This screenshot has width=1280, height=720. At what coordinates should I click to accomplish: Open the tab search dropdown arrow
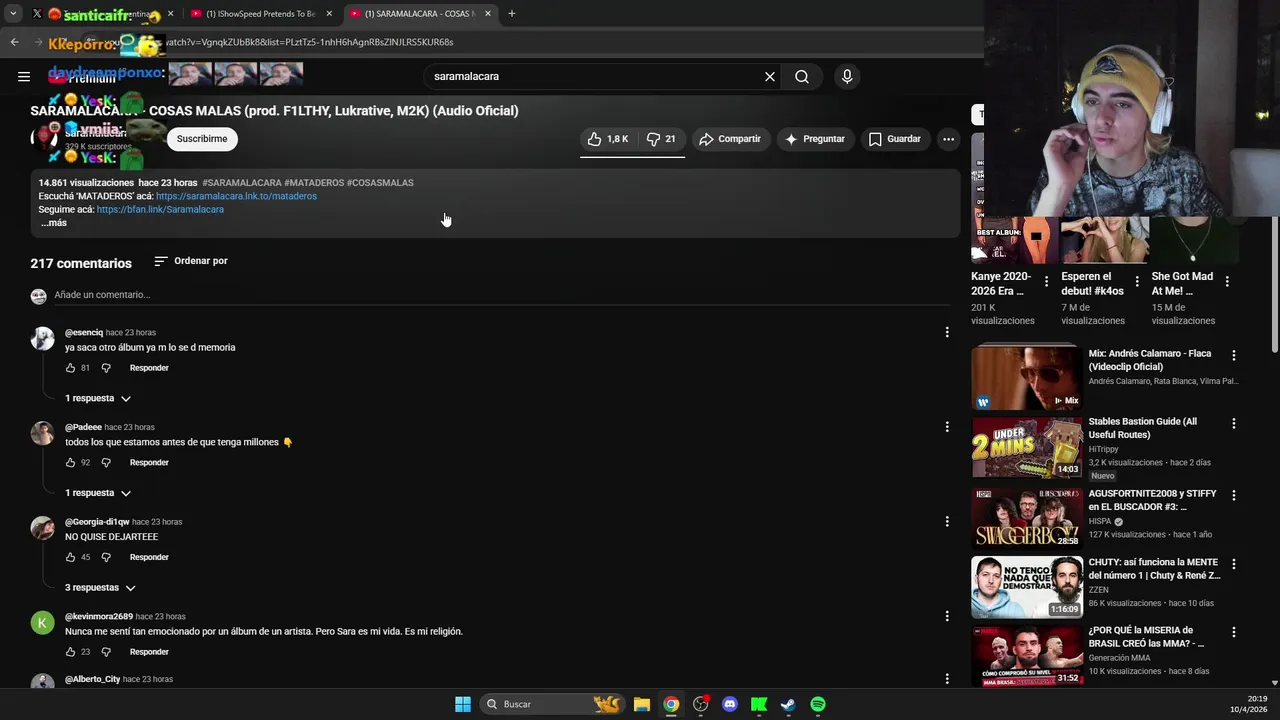[13, 14]
